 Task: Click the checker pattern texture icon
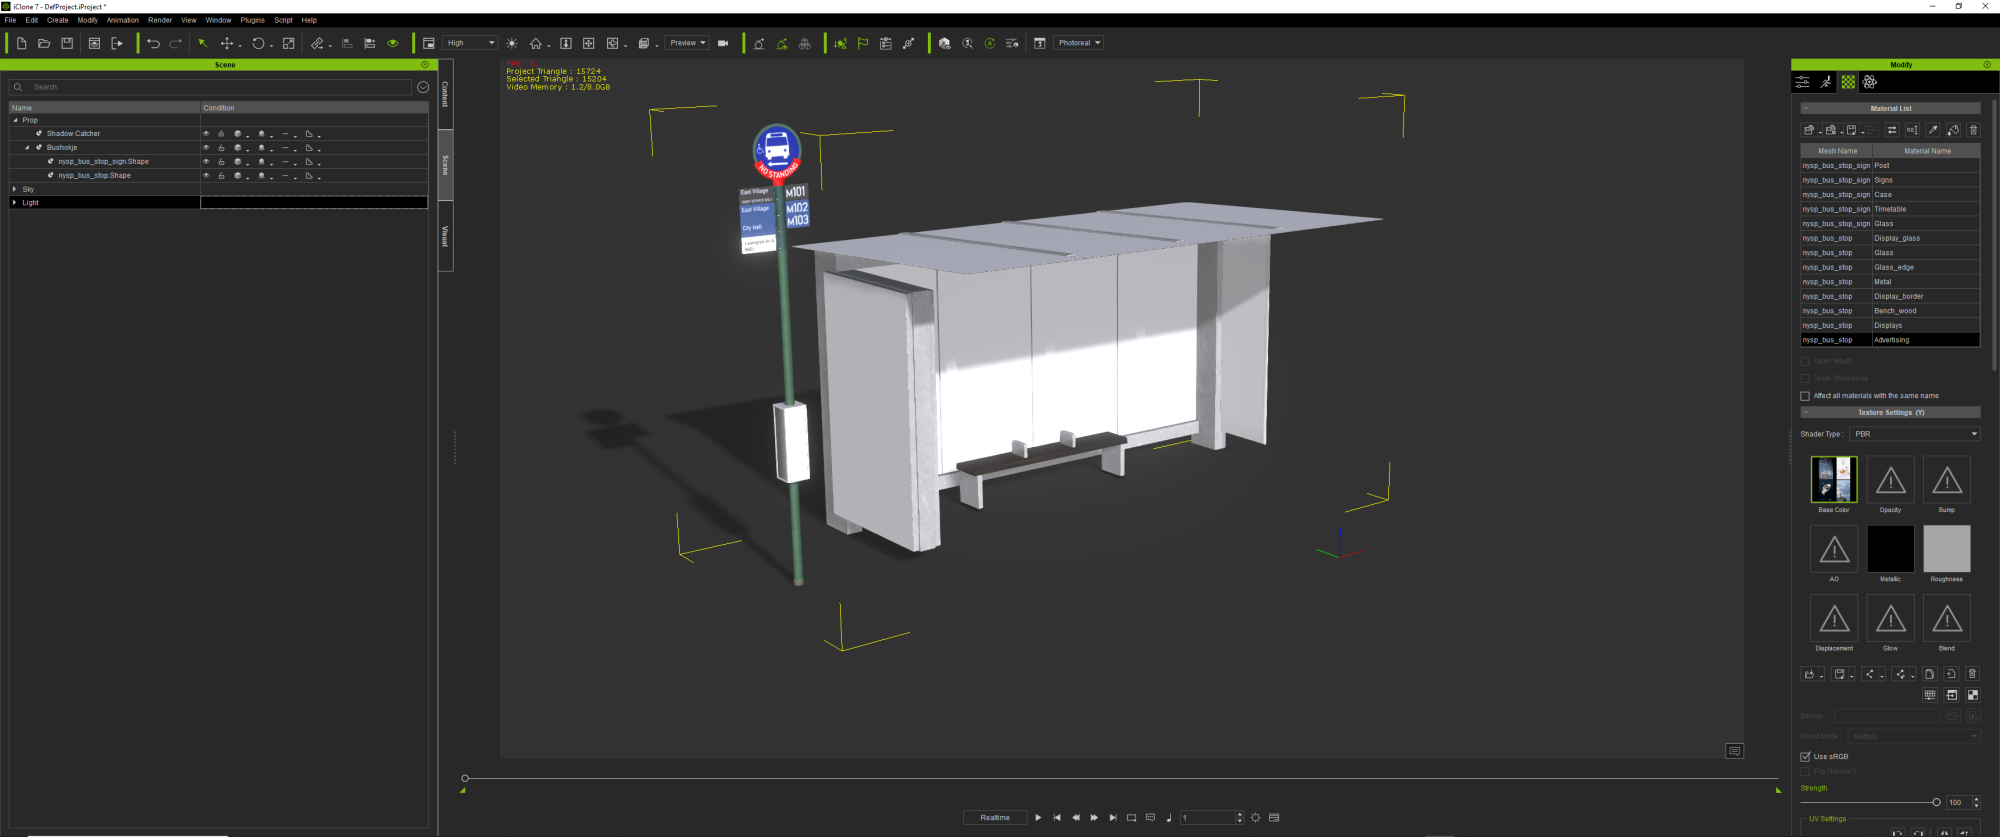[1973, 695]
